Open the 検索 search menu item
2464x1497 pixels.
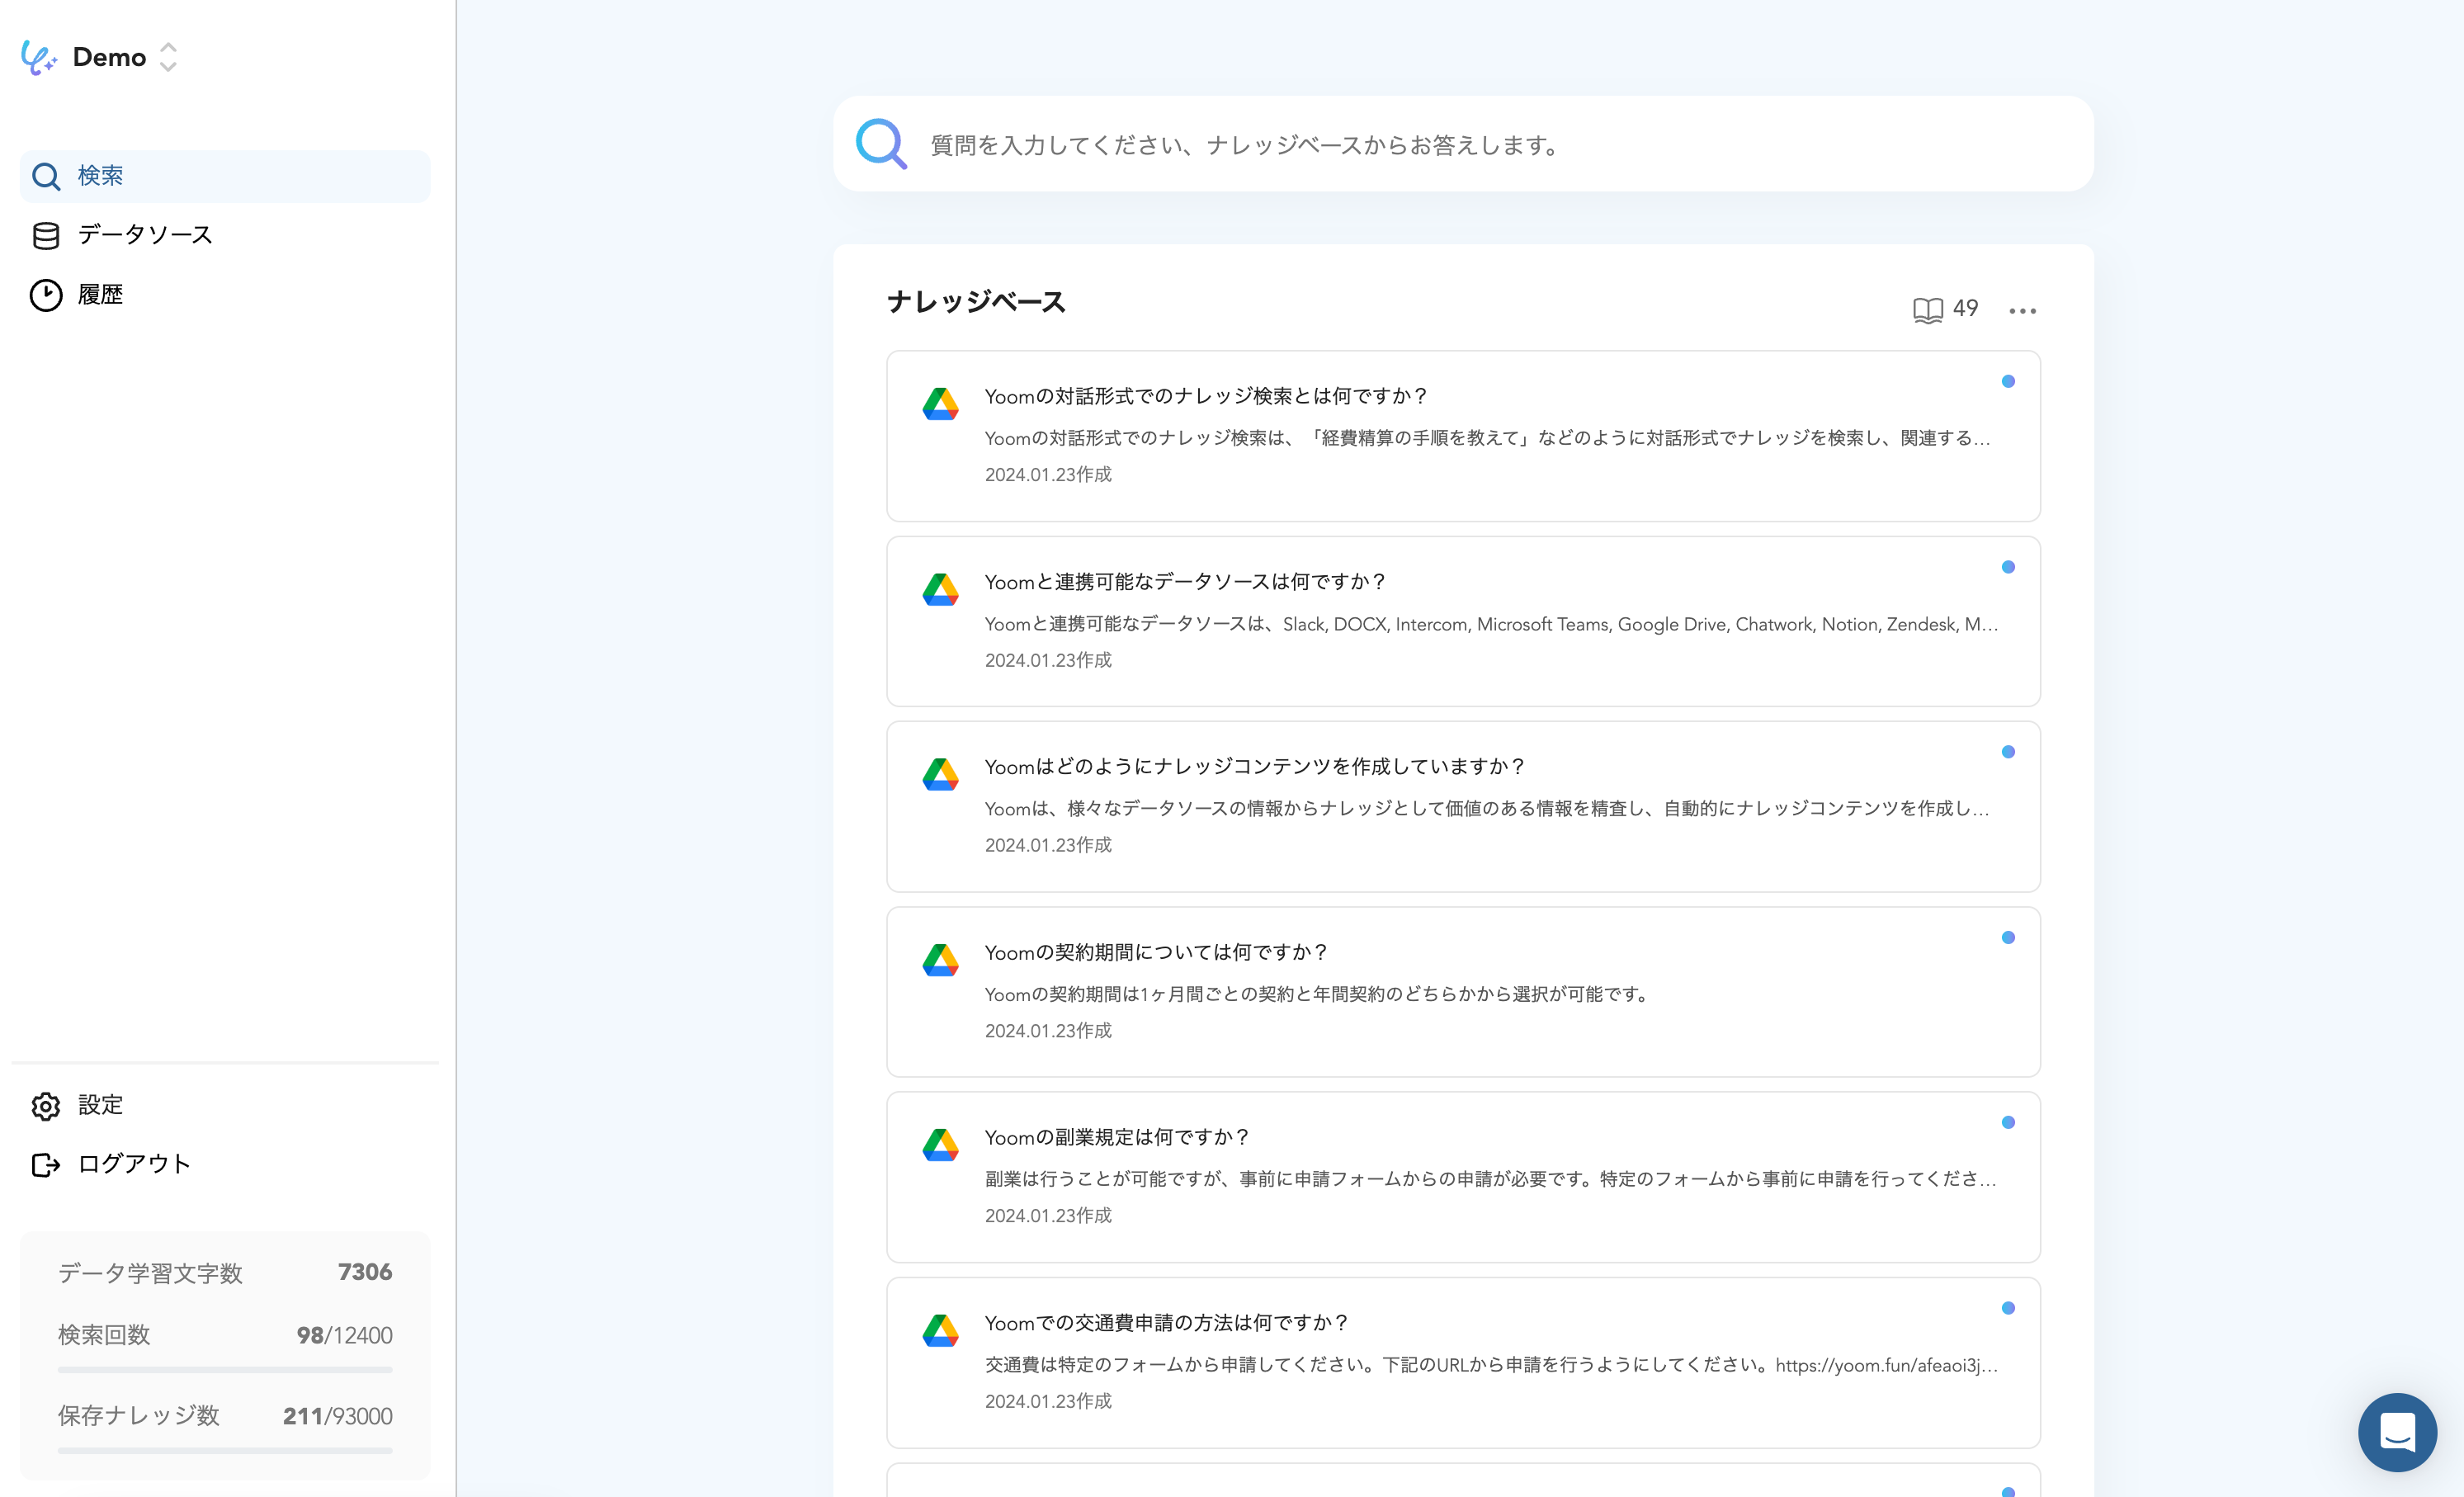pos(100,176)
